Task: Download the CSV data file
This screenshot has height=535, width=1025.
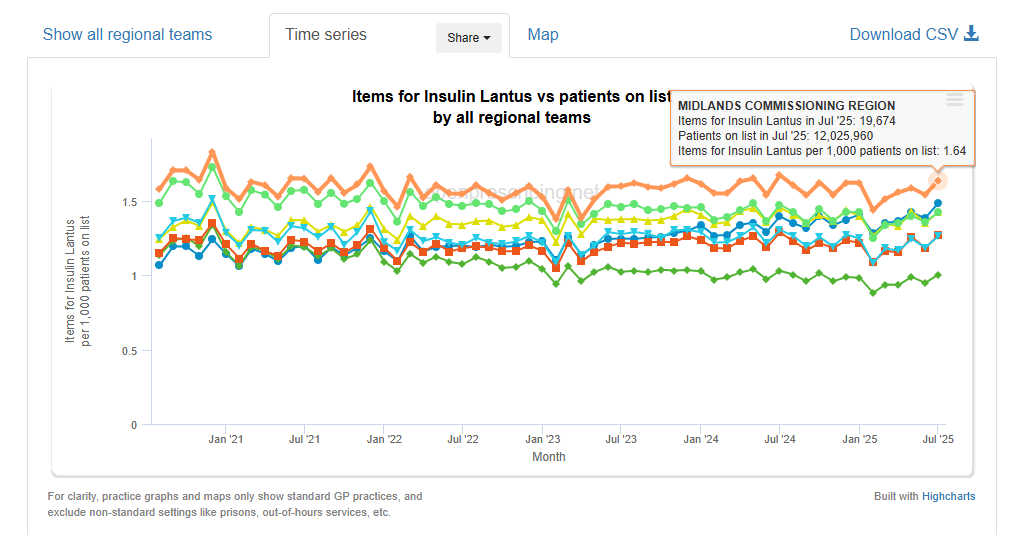Action: [902, 35]
